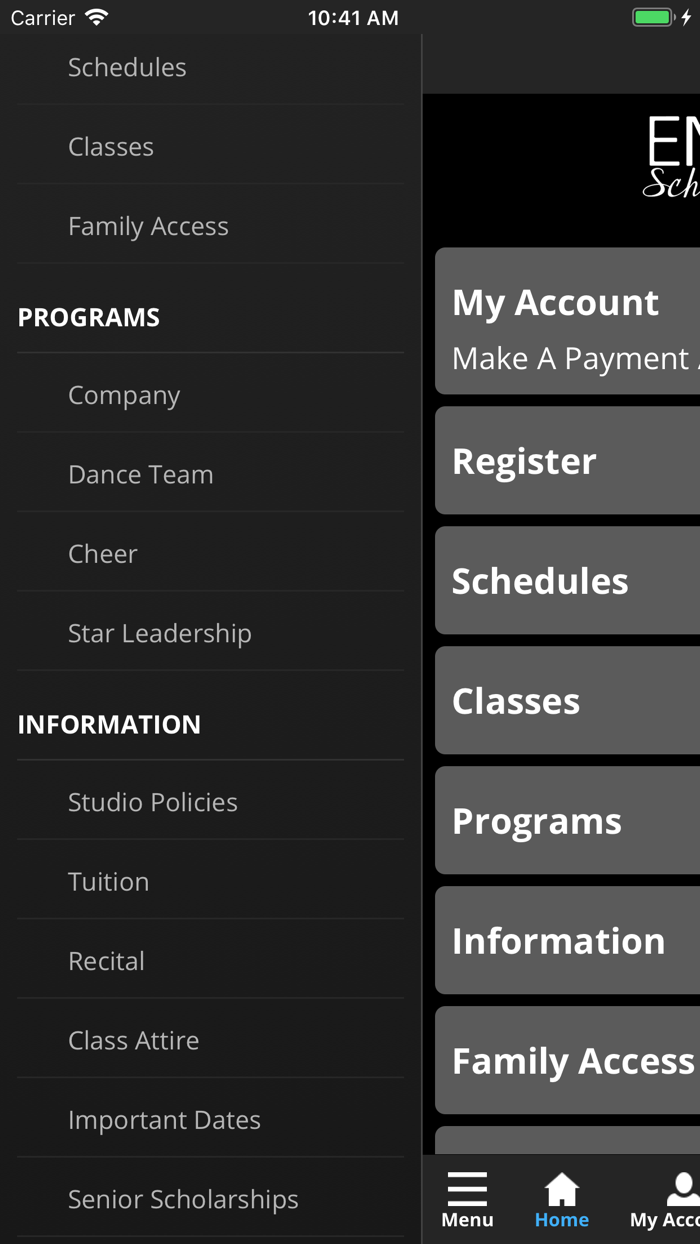The height and width of the screenshot is (1244, 700).
Task: View Studio Policies from the menu
Action: [x=153, y=802]
